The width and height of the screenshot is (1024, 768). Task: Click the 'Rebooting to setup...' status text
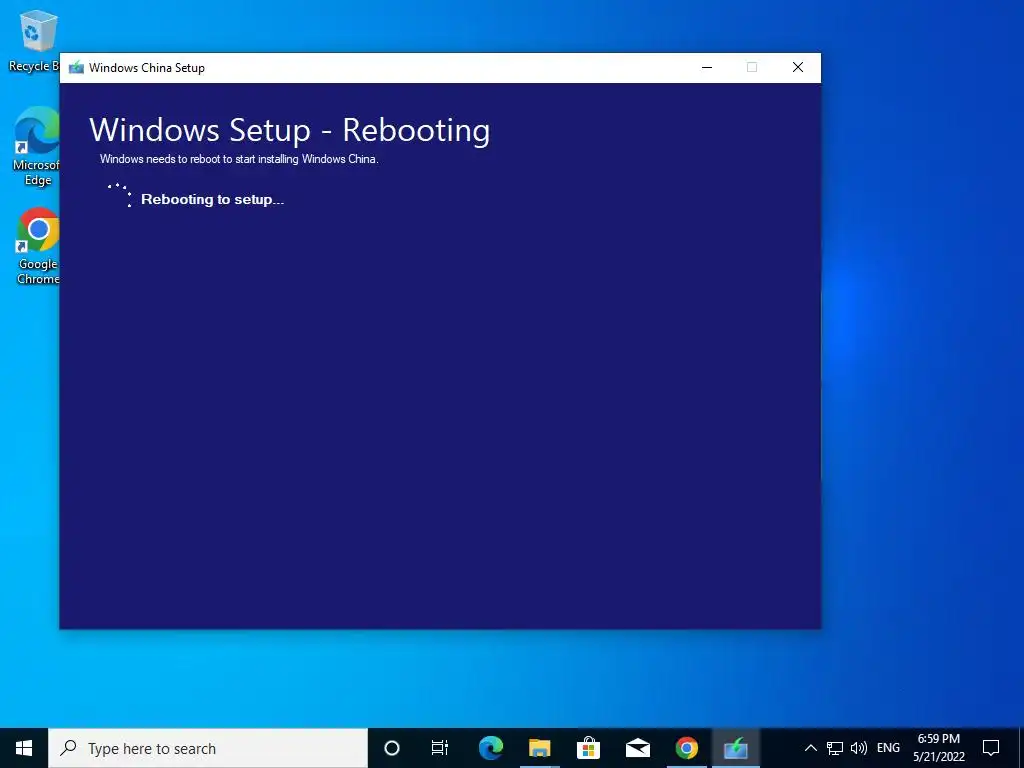212,199
